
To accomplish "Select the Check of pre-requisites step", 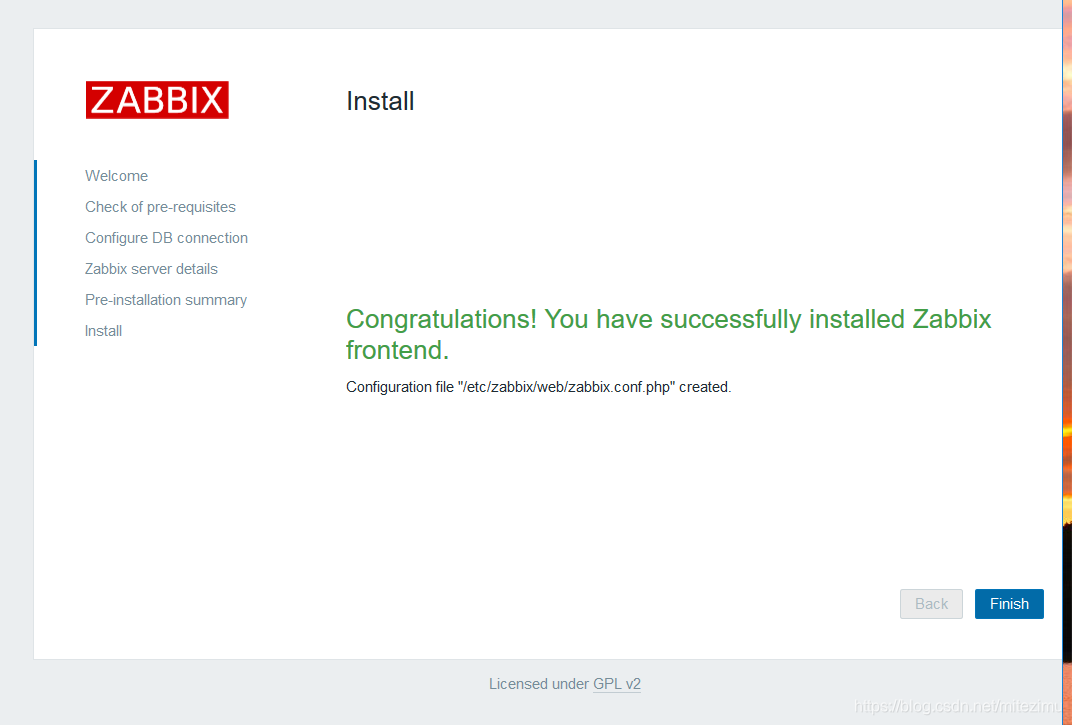I will coord(160,207).
